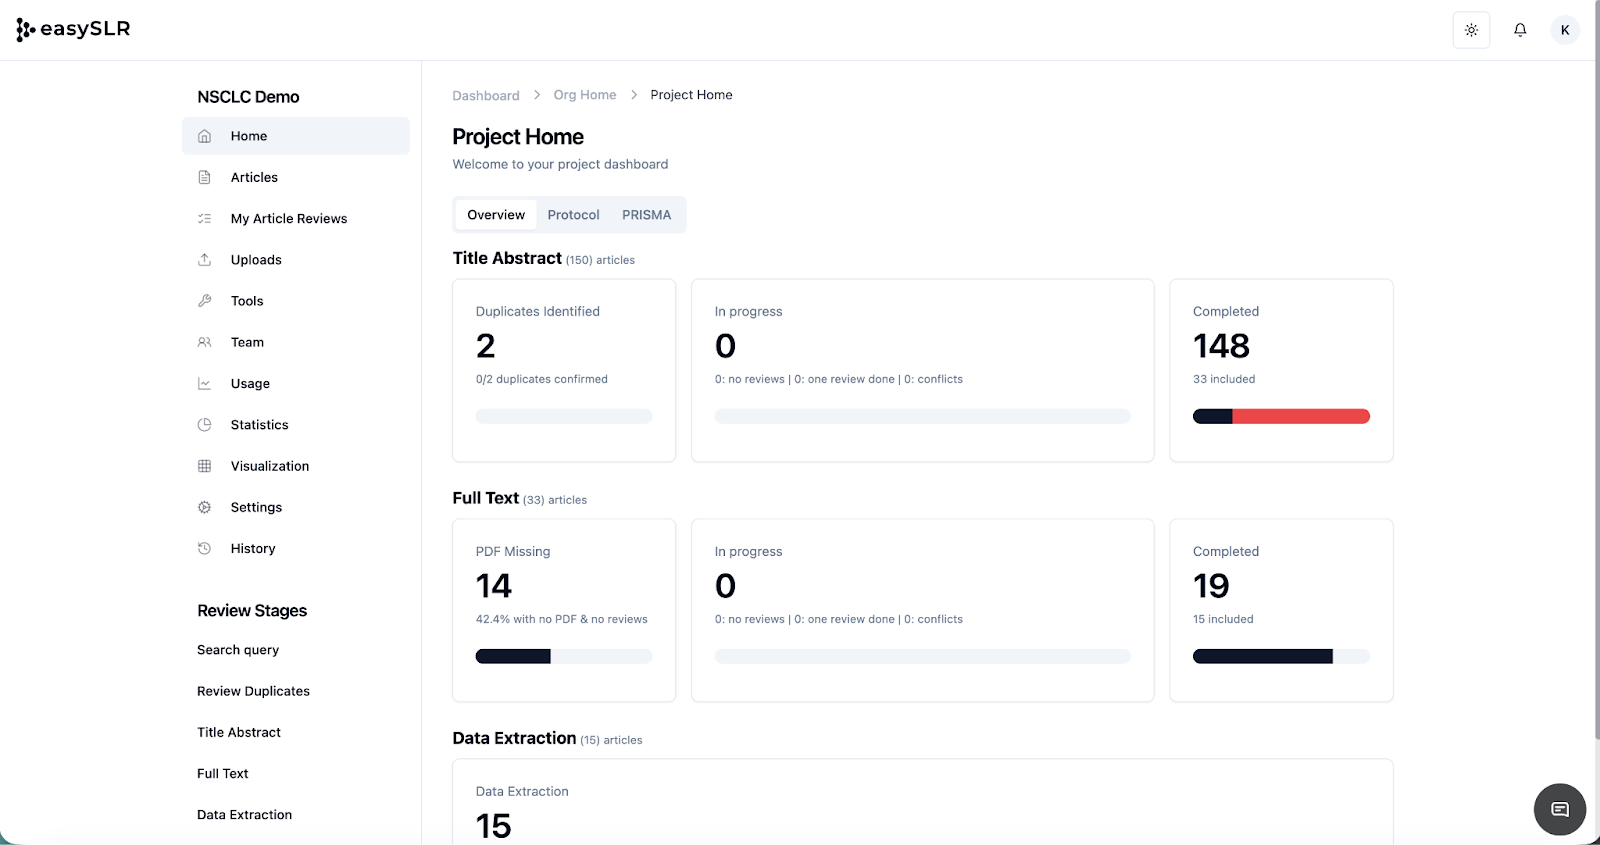Screen dimensions: 1600x845
Task: Open the notifications bell
Action: [1519, 30]
